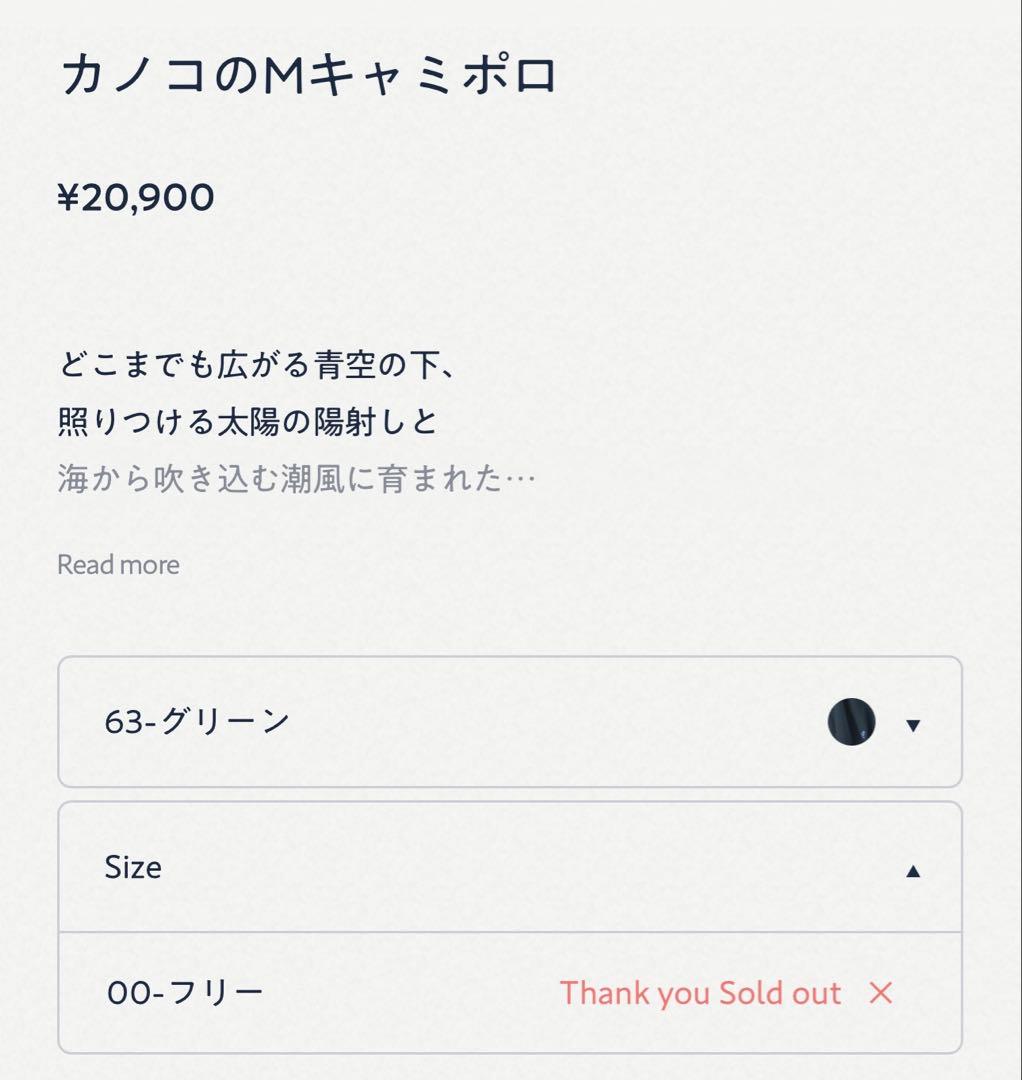Click the down arrow beside the color swatch
This screenshot has width=1022, height=1080.
coord(912,725)
